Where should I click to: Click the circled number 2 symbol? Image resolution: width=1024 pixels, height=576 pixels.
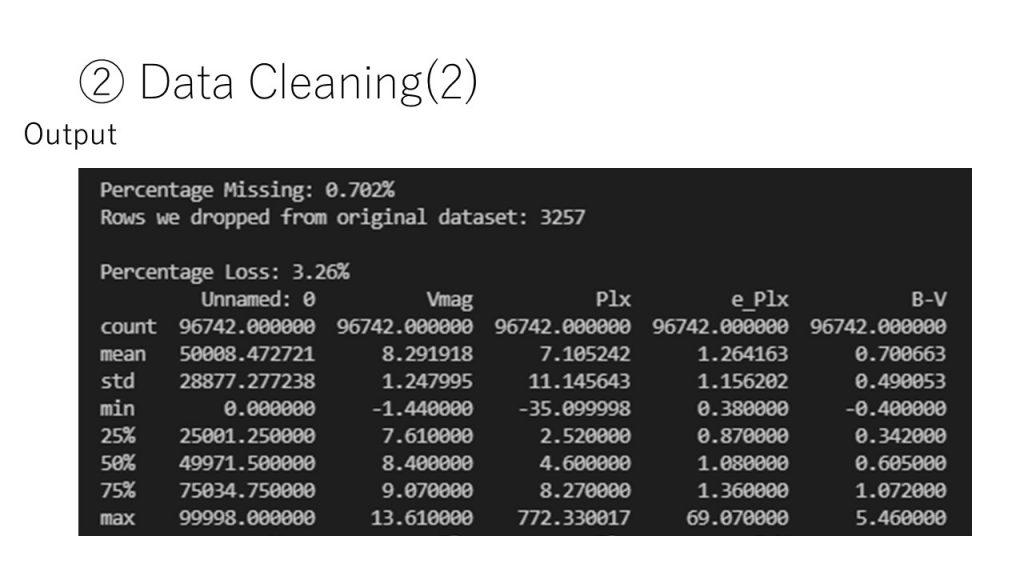pos(101,83)
